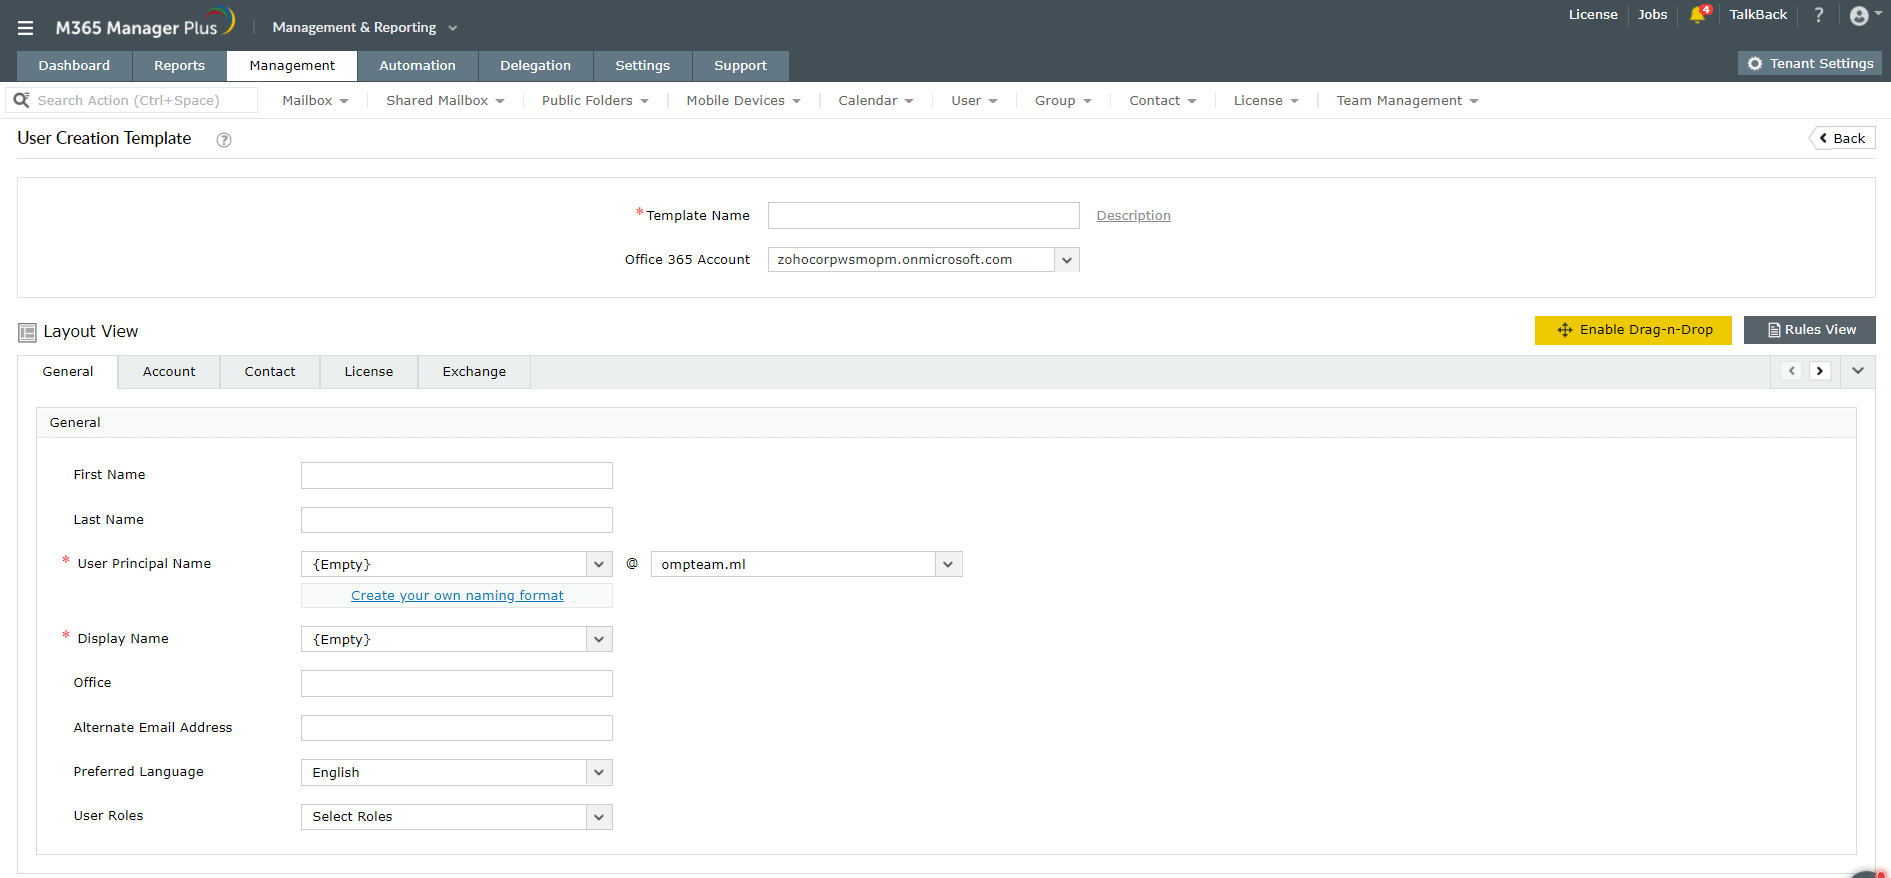Click Create your own naming format link
This screenshot has height=878, width=1891.
tap(457, 596)
